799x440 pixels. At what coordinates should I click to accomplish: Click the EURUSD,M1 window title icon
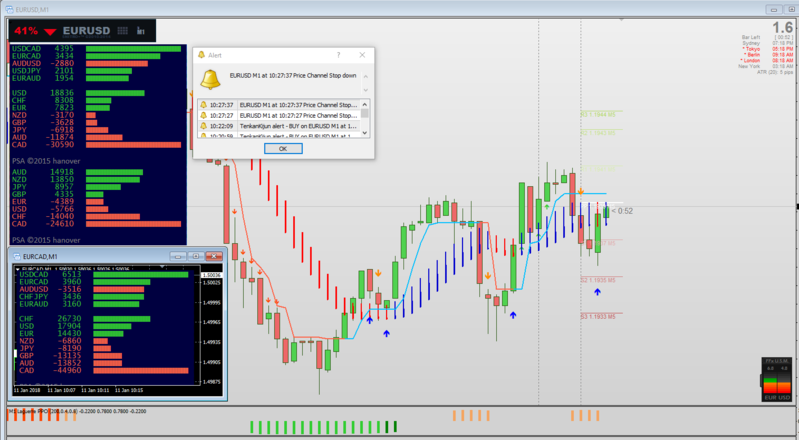[x=9, y=9]
